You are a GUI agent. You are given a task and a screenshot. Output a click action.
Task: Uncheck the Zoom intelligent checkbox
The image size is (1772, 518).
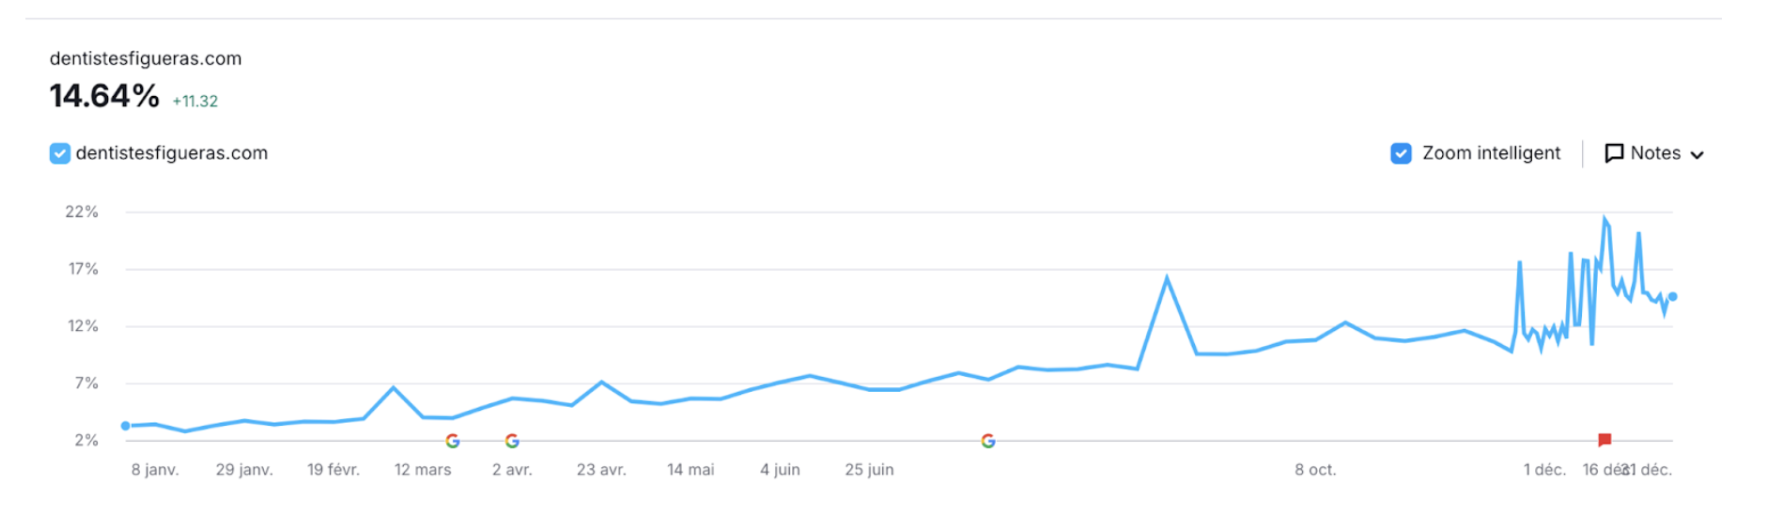tap(1401, 153)
